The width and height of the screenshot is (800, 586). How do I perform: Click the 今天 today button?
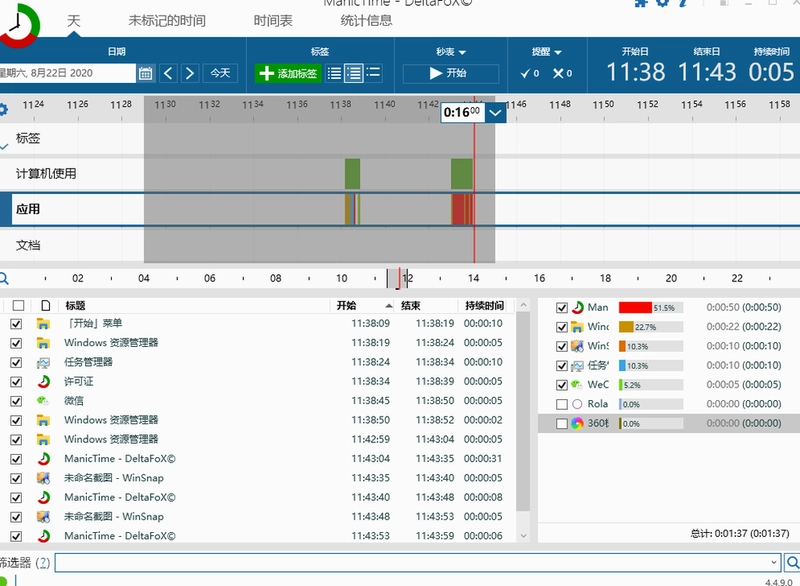click(x=220, y=73)
